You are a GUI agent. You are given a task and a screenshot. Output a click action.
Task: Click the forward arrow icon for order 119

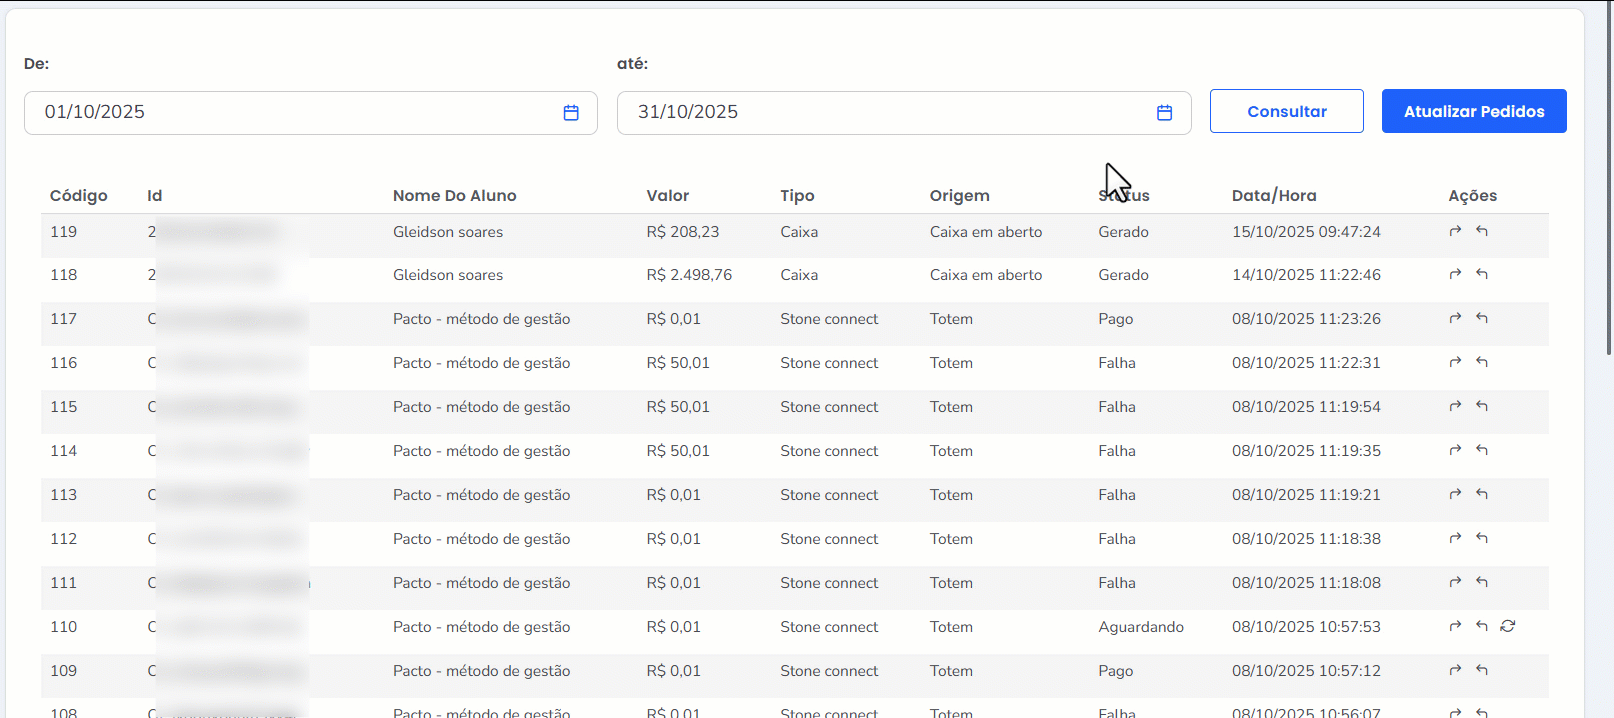[x=1455, y=231]
